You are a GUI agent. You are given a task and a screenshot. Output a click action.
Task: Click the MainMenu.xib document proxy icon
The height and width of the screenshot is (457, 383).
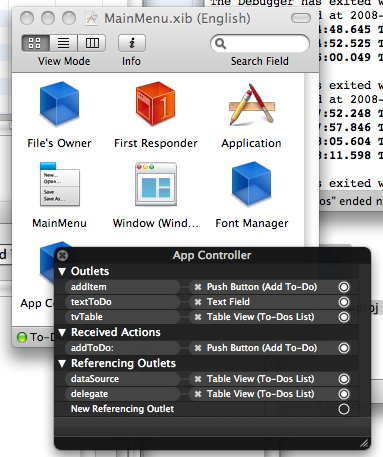tap(91, 18)
